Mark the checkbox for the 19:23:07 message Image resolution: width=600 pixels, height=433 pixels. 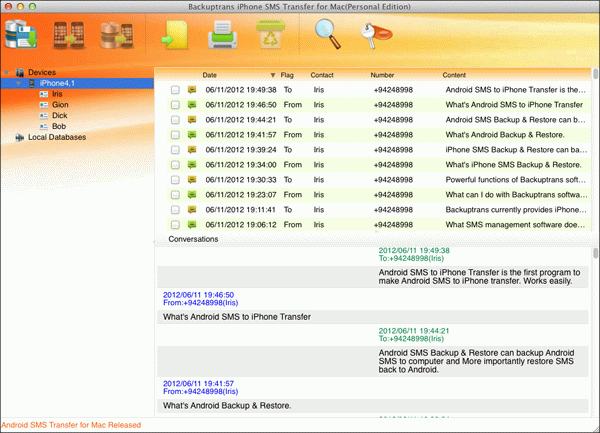coord(175,195)
